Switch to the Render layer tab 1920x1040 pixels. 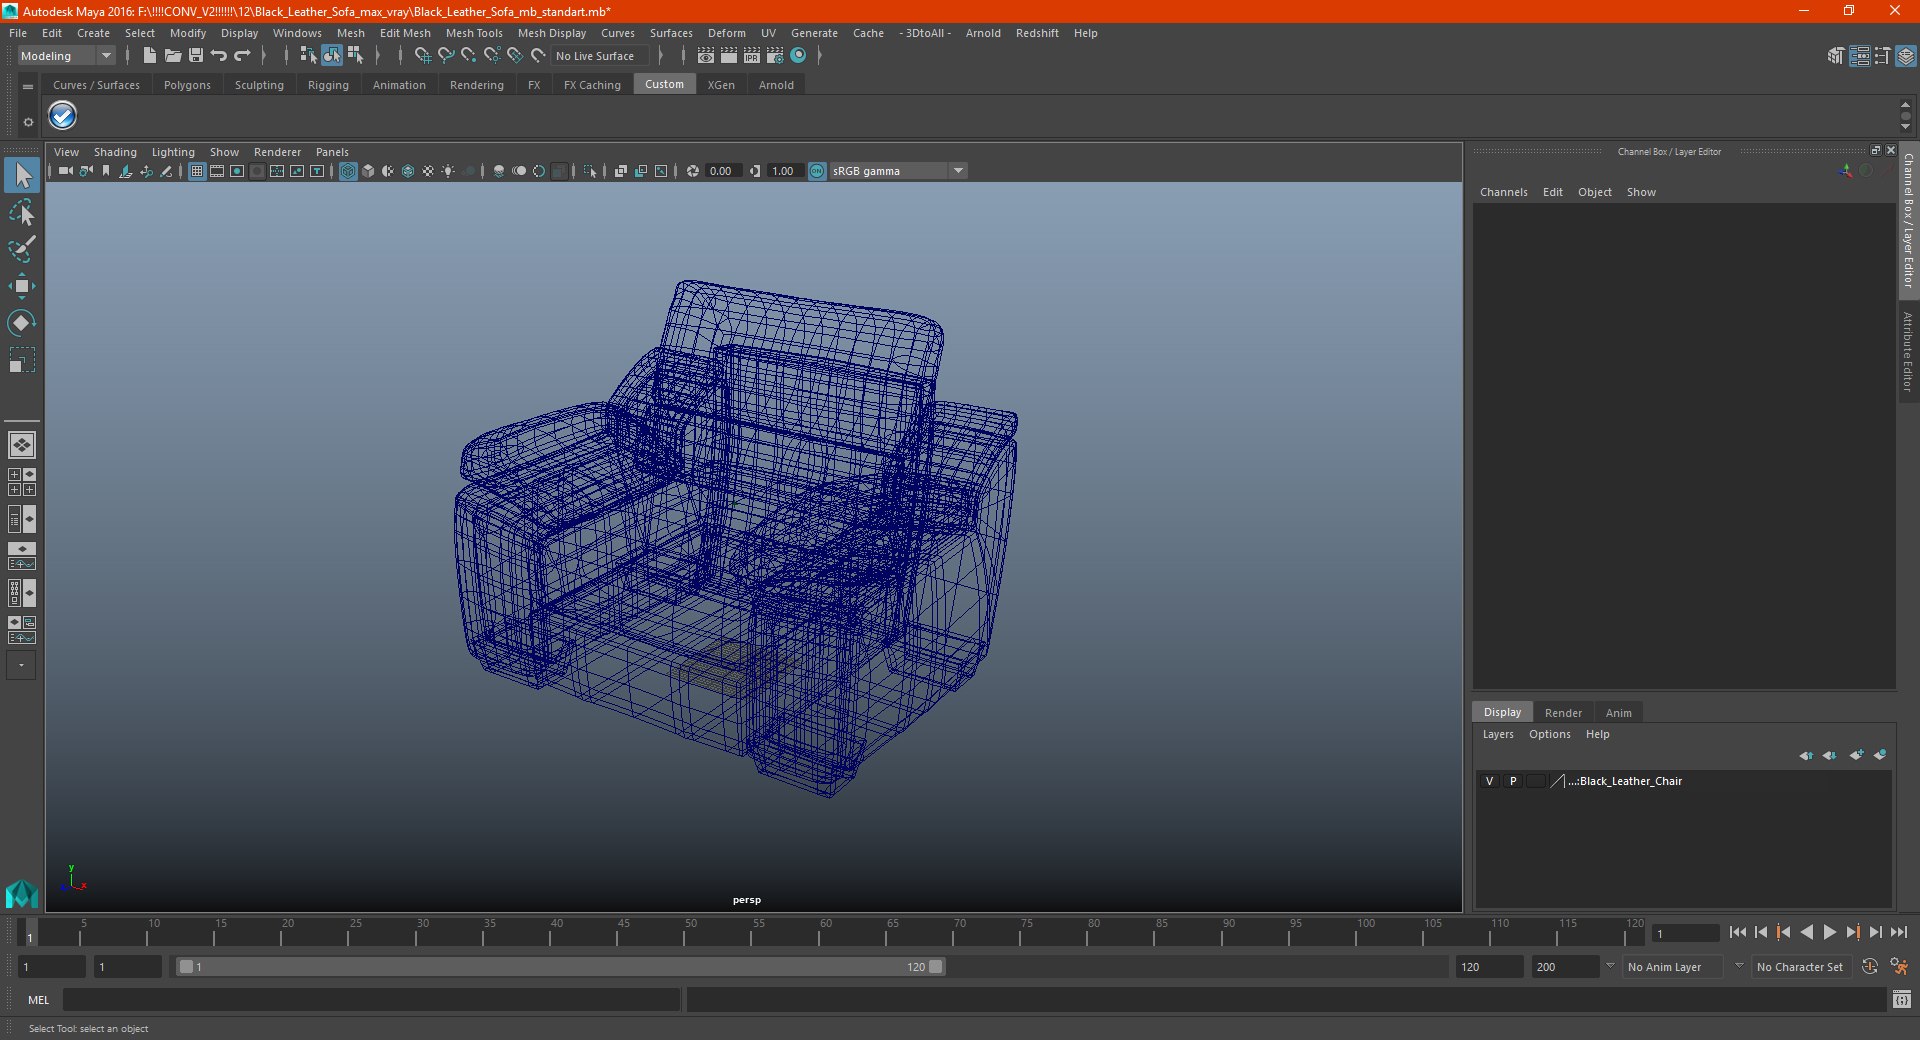1563,713
